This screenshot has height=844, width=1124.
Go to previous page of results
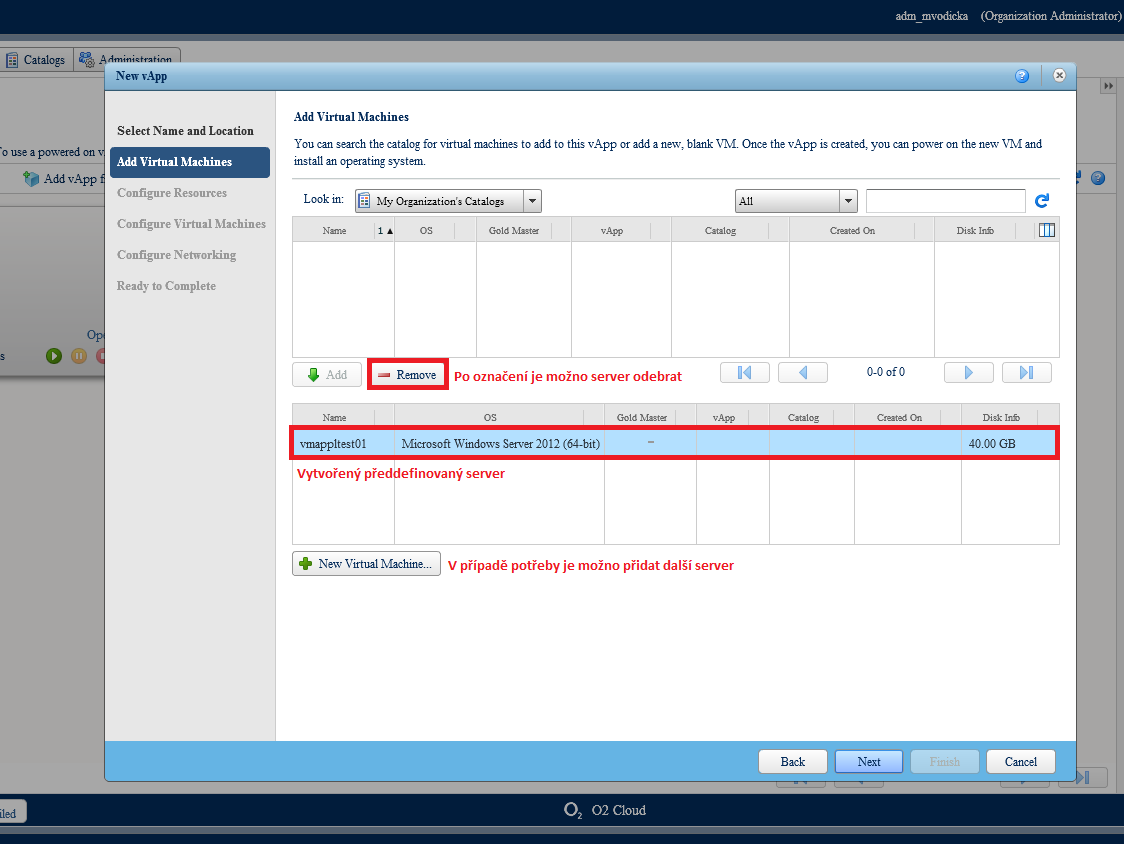(803, 372)
